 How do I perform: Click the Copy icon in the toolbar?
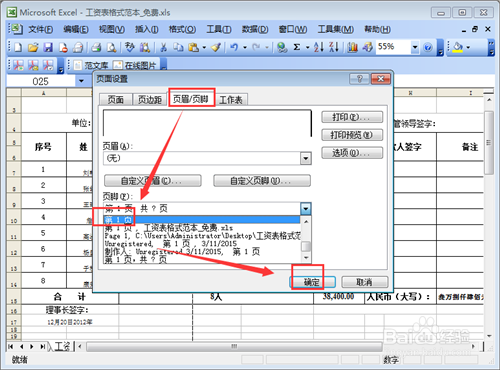(x=178, y=48)
